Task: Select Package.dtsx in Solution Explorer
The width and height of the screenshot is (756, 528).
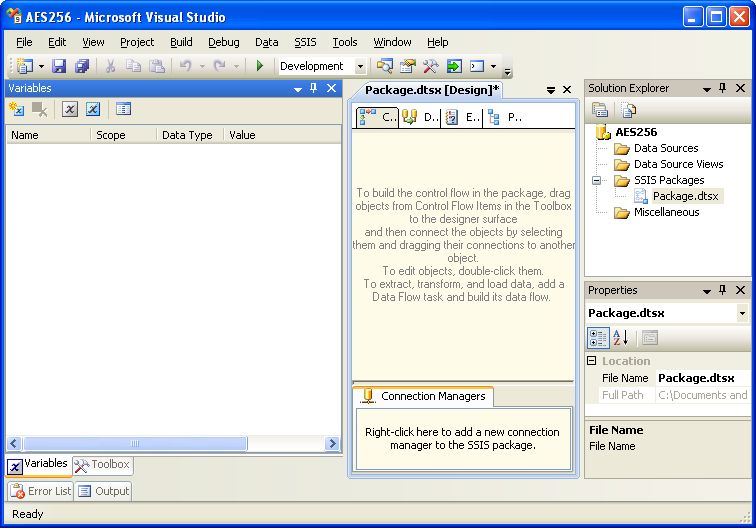Action: 686,196
